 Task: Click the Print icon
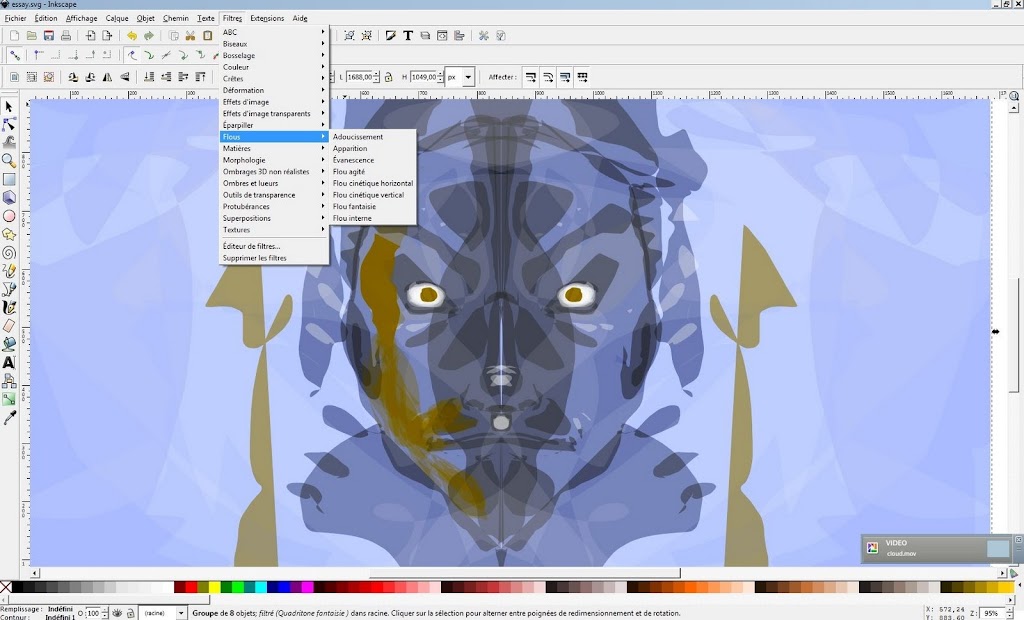tap(66, 35)
